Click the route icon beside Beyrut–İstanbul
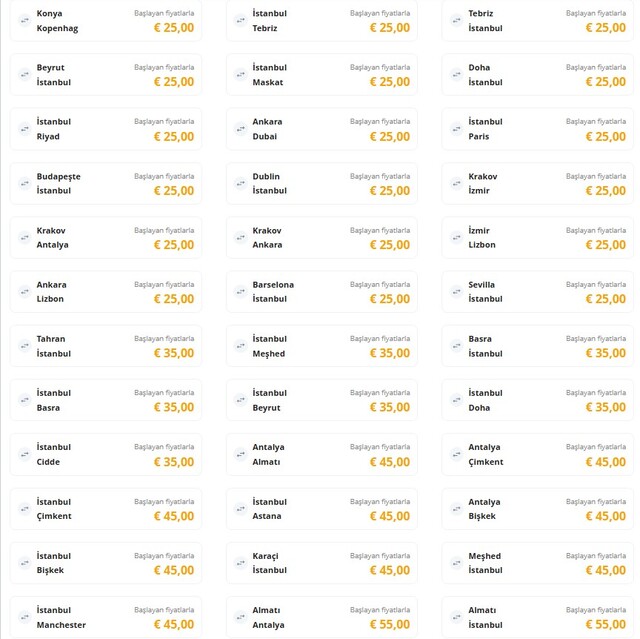The height and width of the screenshot is (639, 640). click(24, 74)
